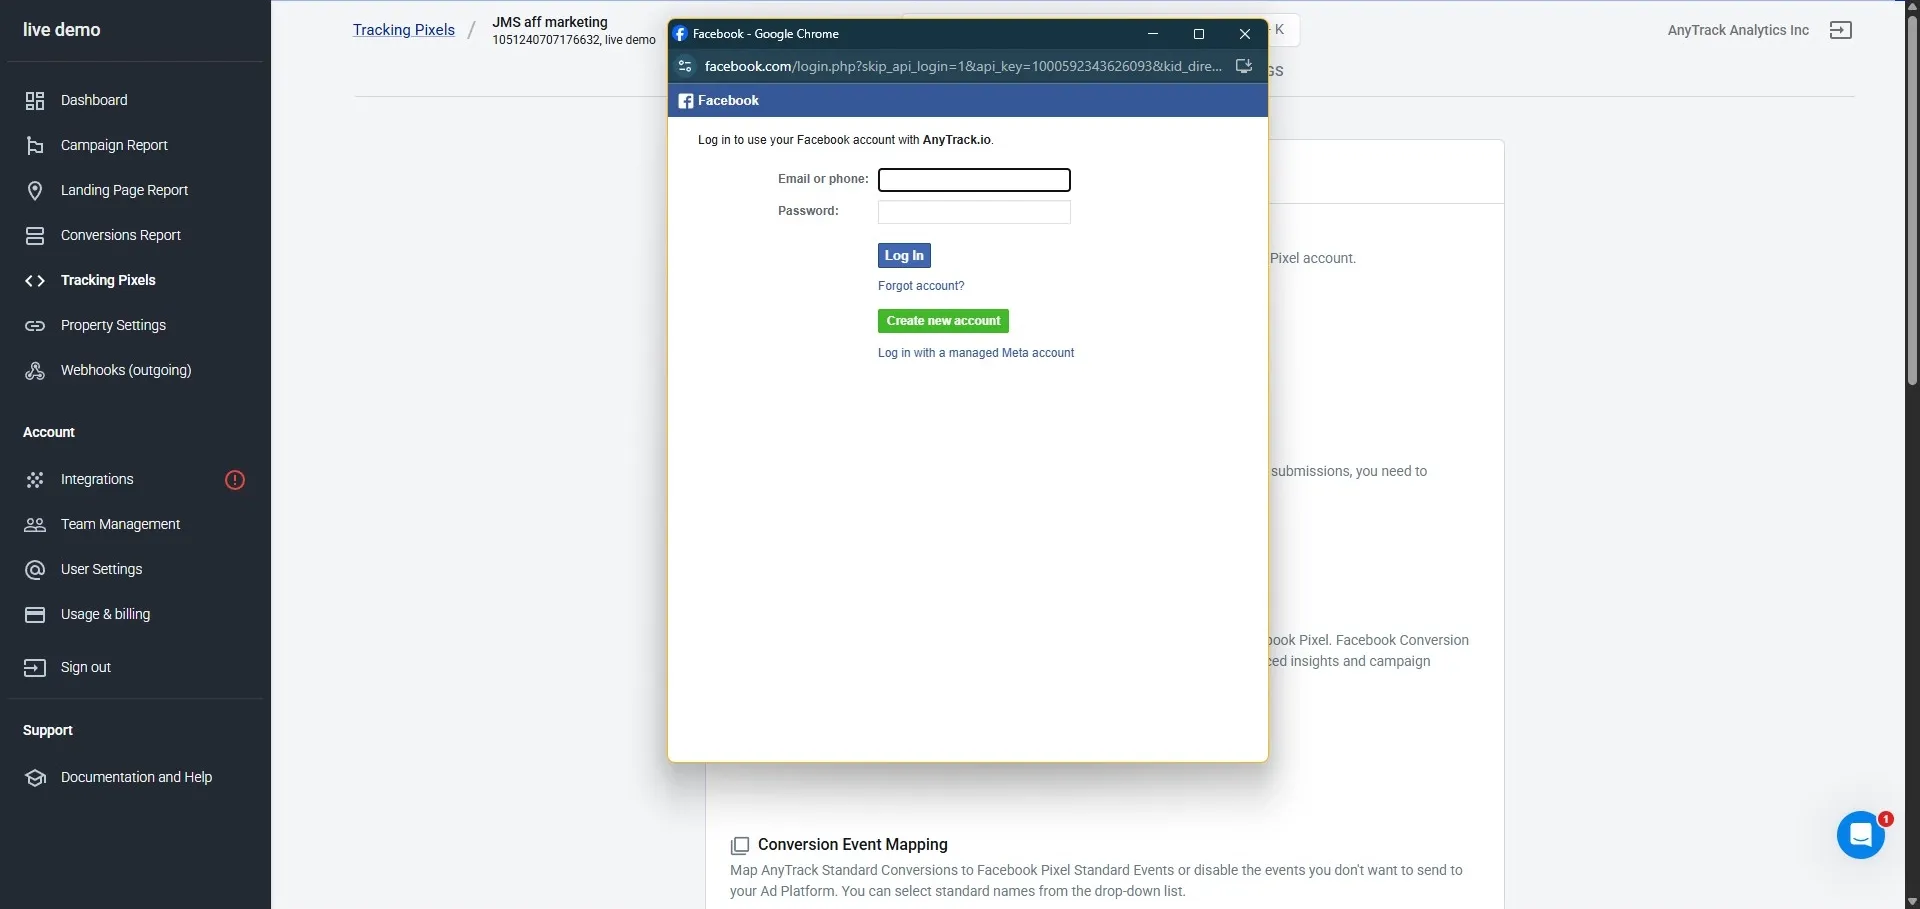Open Dashboard in the sidebar
Viewport: 1920px width, 909px height.
94,100
